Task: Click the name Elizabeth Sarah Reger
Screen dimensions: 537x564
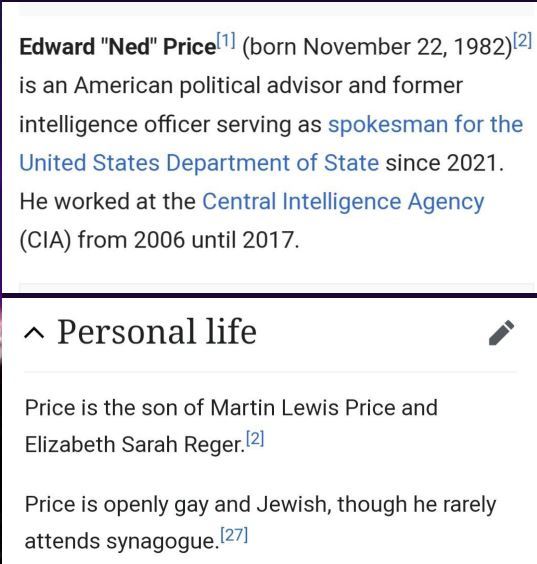Action: coord(133,445)
